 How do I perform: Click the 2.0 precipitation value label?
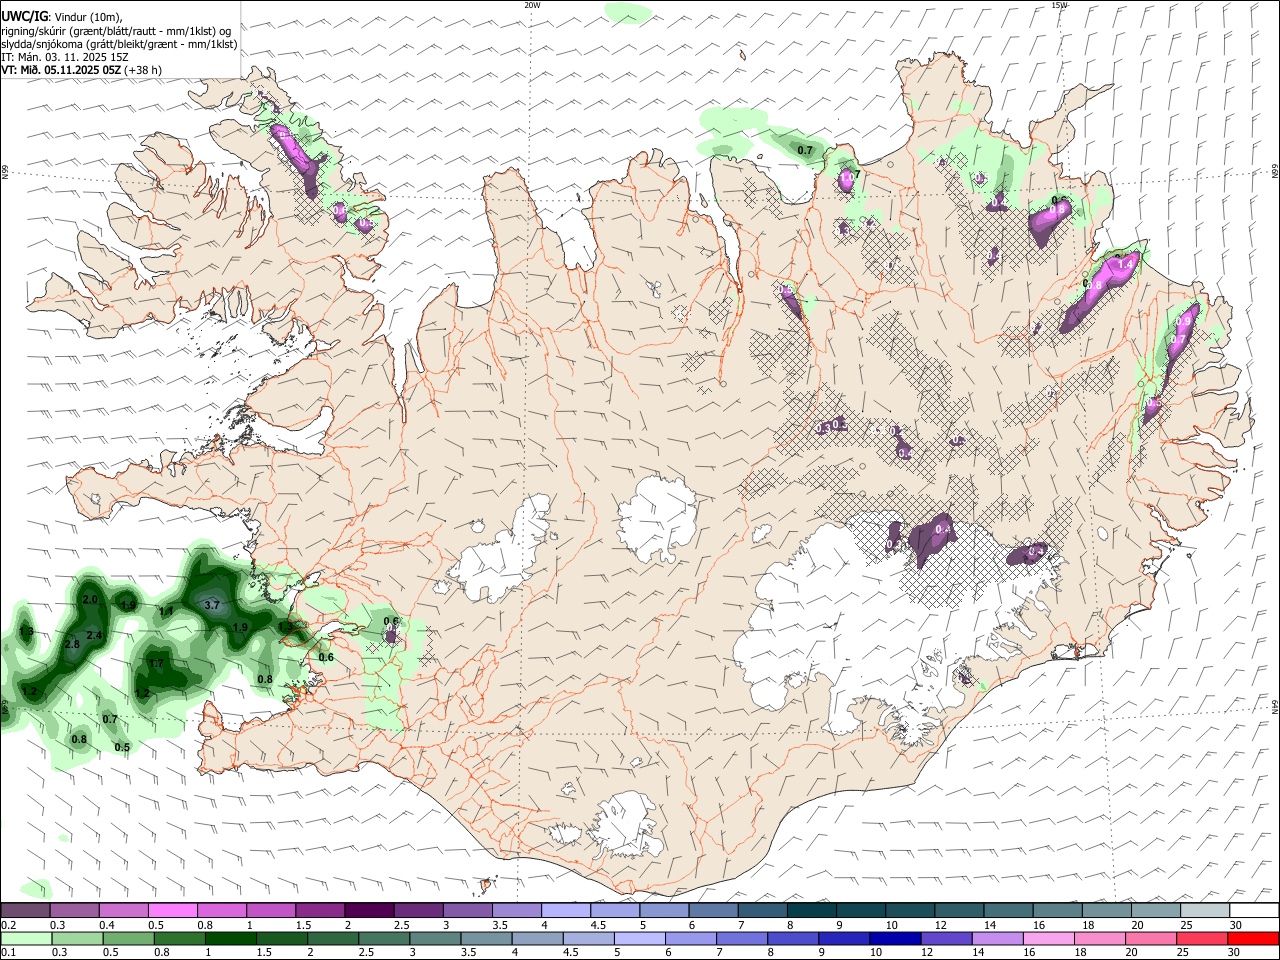tap(90, 600)
